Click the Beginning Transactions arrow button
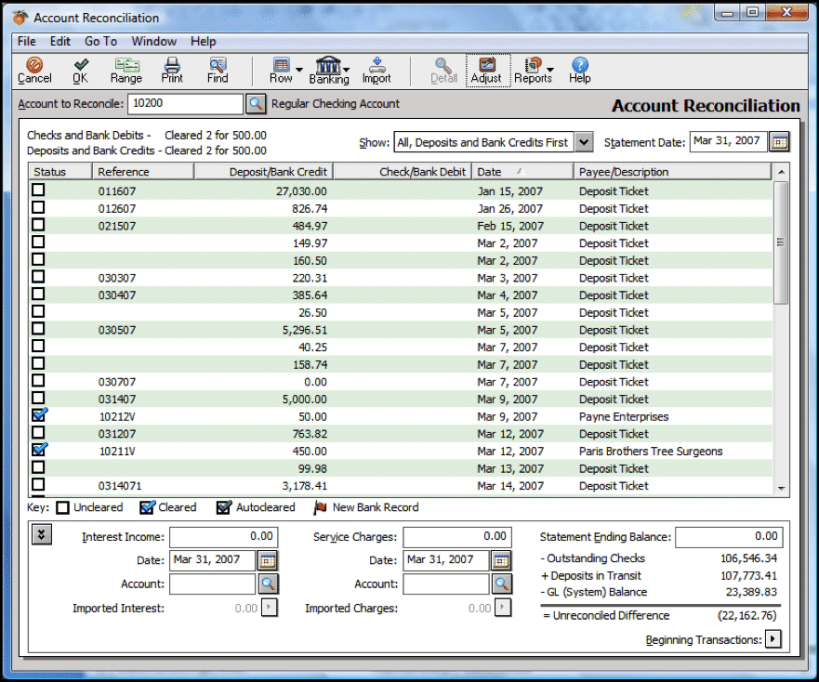This screenshot has width=819, height=682. click(x=773, y=639)
